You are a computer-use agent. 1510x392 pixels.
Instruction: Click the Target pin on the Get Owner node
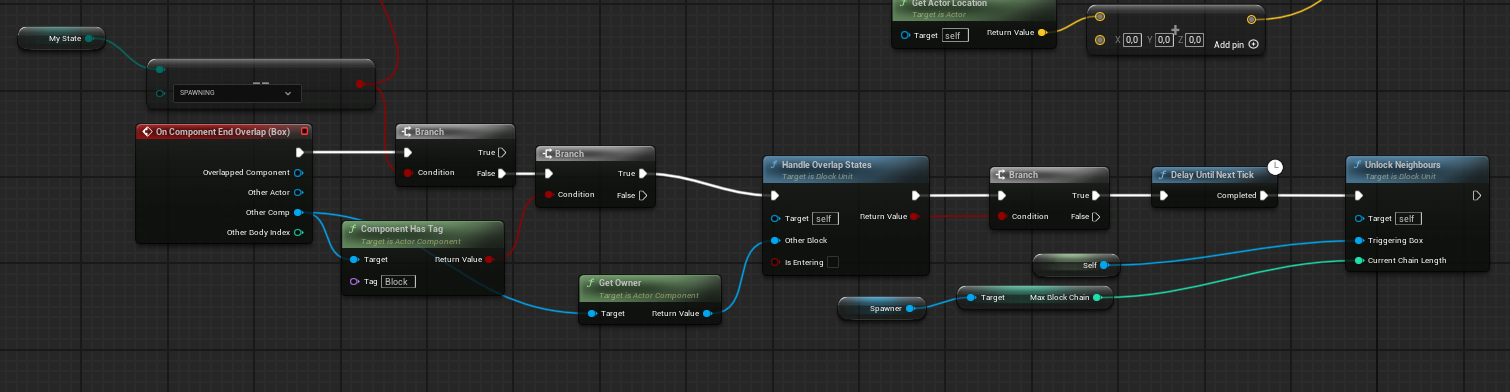[592, 314]
